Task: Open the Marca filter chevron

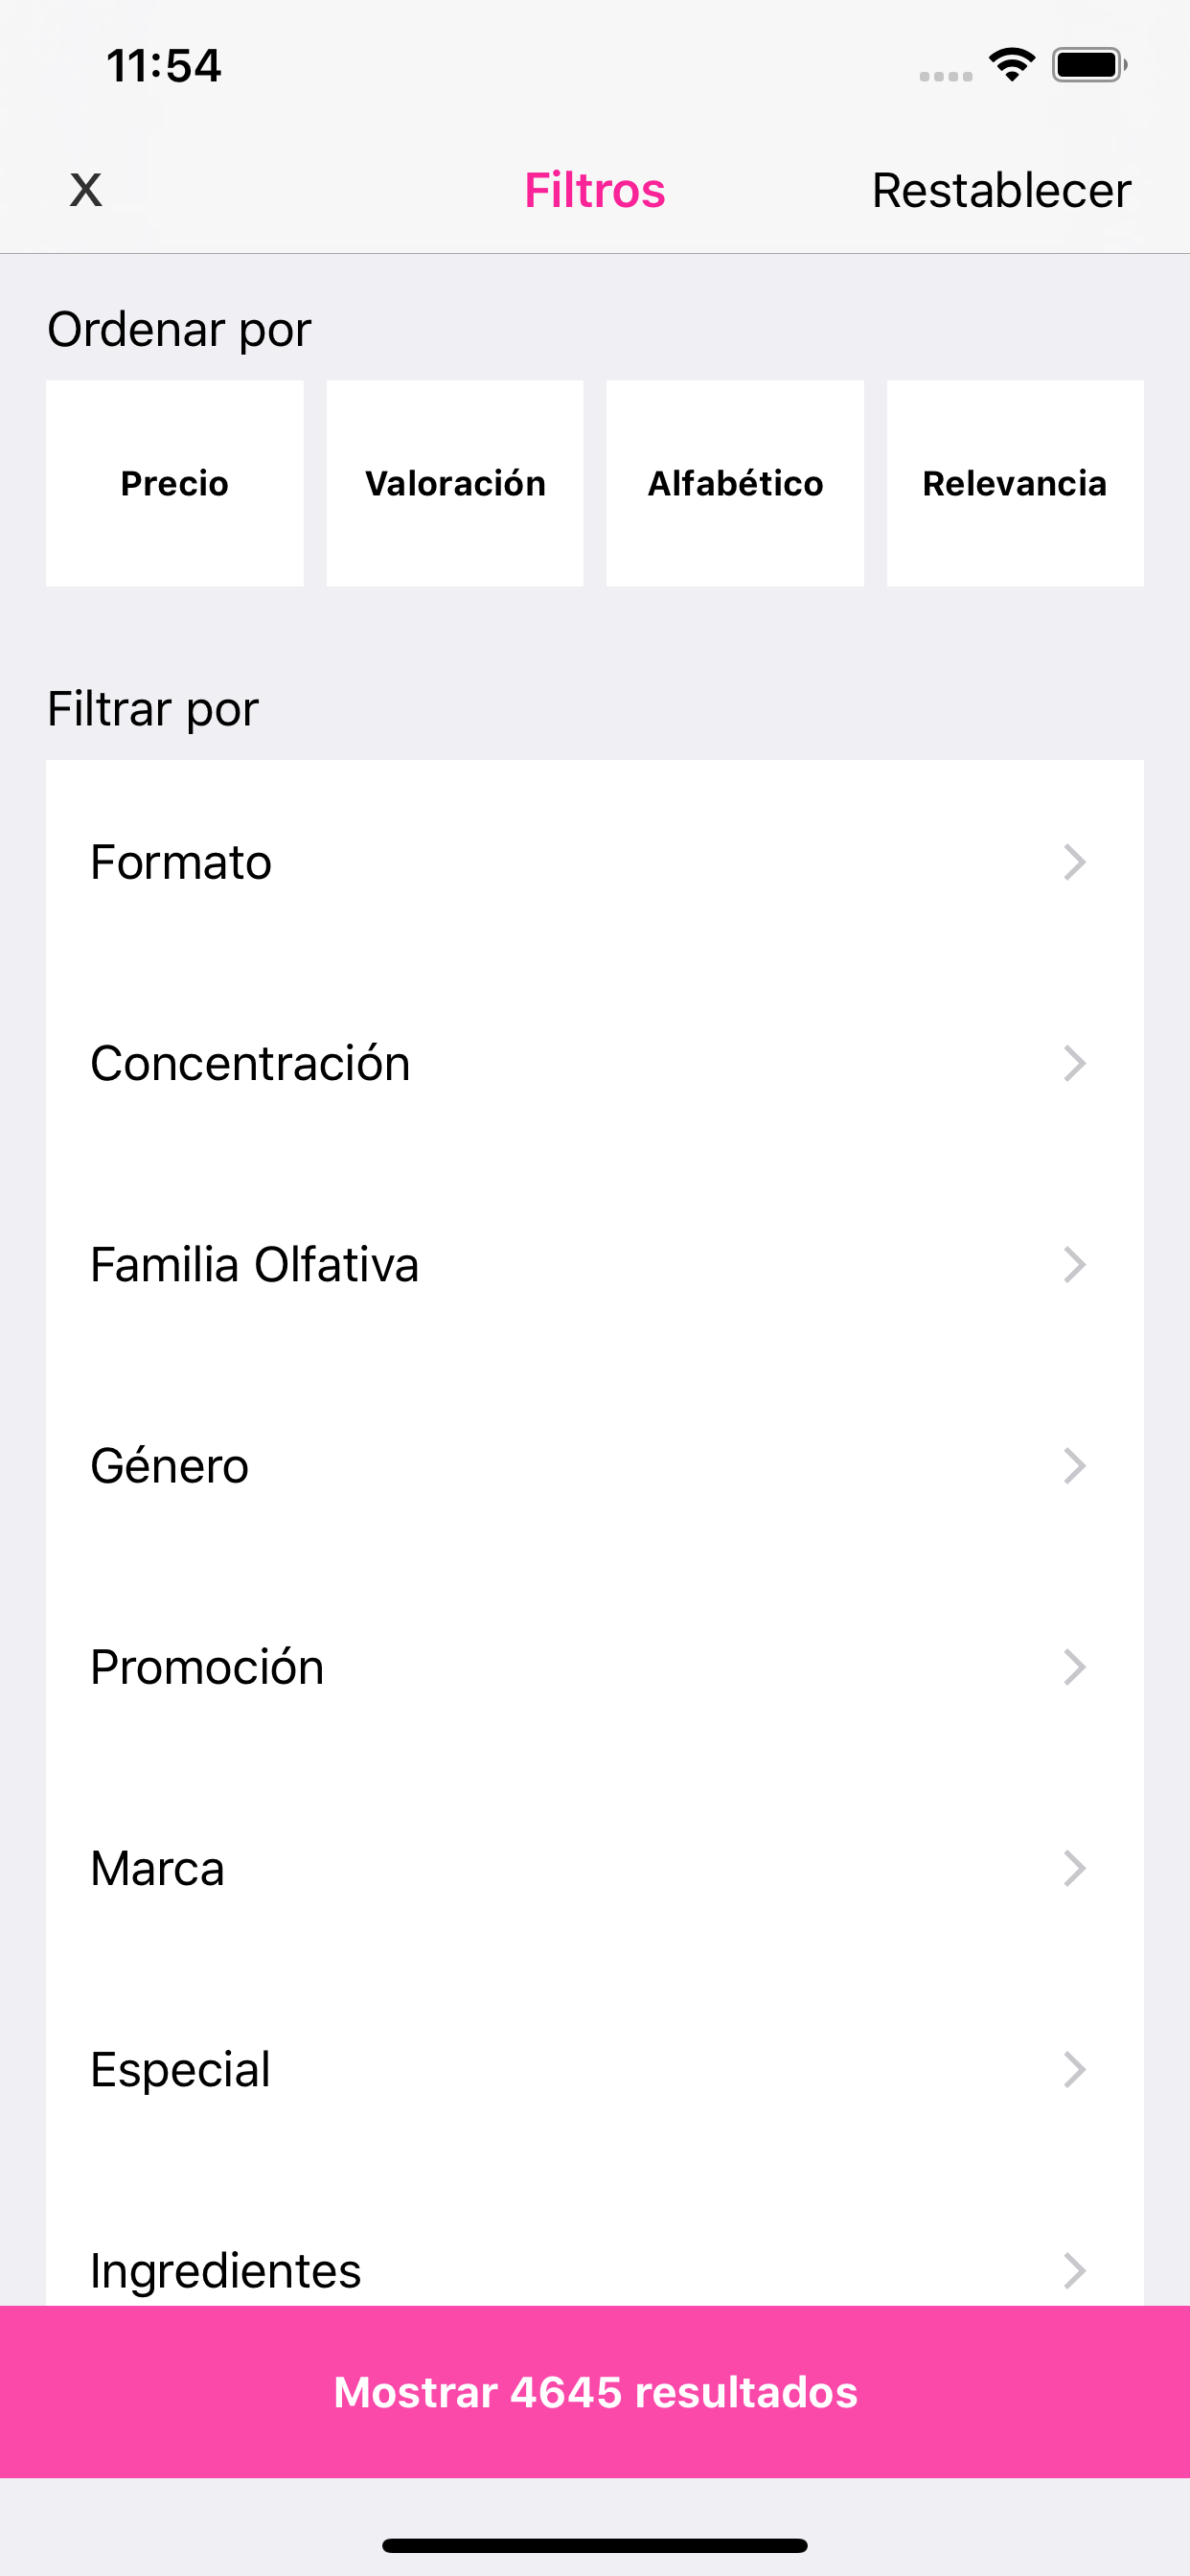Action: (x=1075, y=1868)
